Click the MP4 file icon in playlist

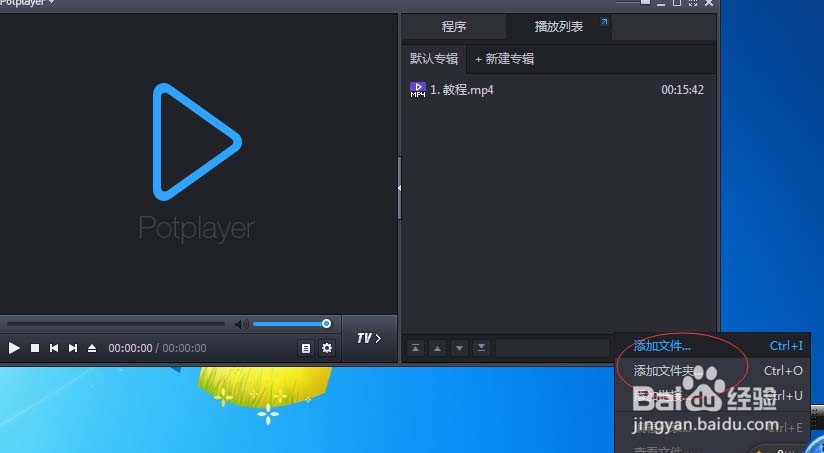coord(418,90)
